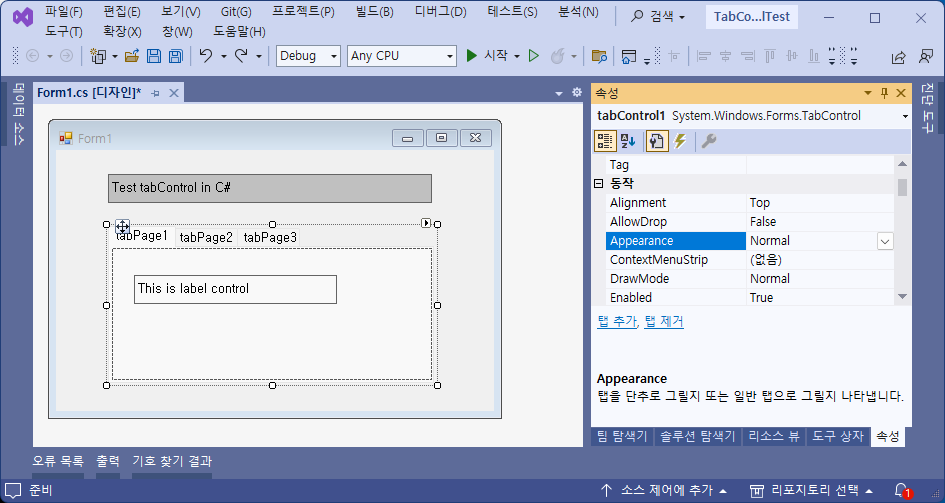Select the Alignment property row
The width and height of the screenshot is (945, 503).
tap(749, 203)
